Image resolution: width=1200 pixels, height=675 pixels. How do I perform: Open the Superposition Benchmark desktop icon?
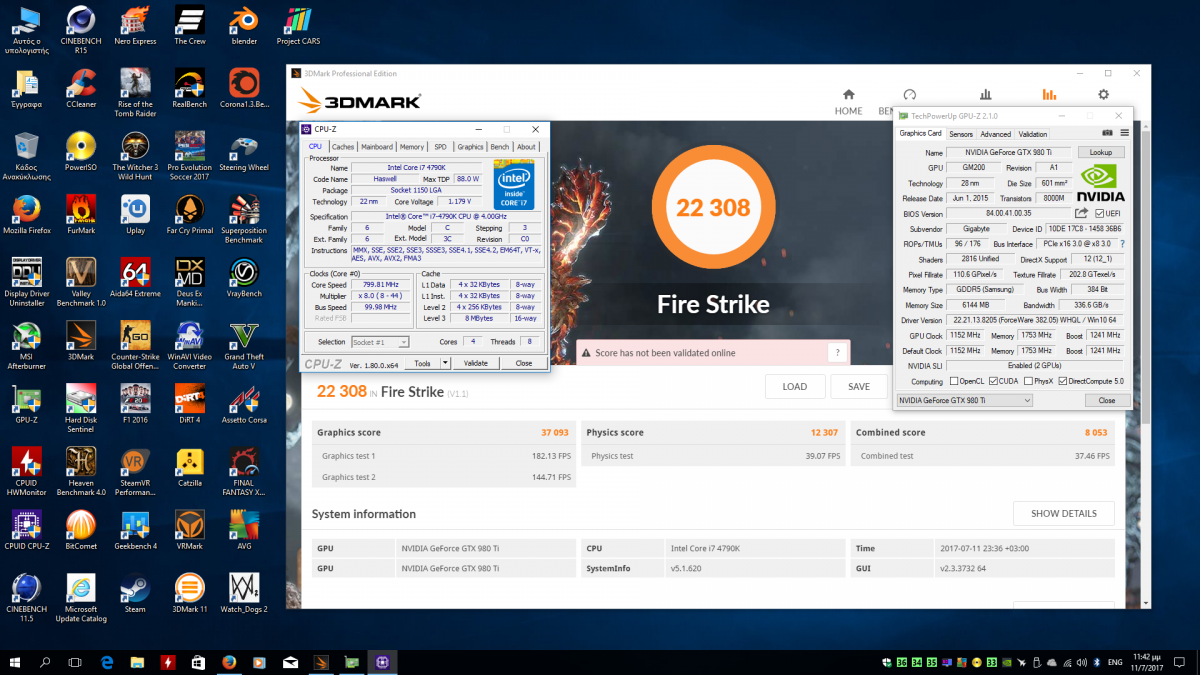pos(244,219)
